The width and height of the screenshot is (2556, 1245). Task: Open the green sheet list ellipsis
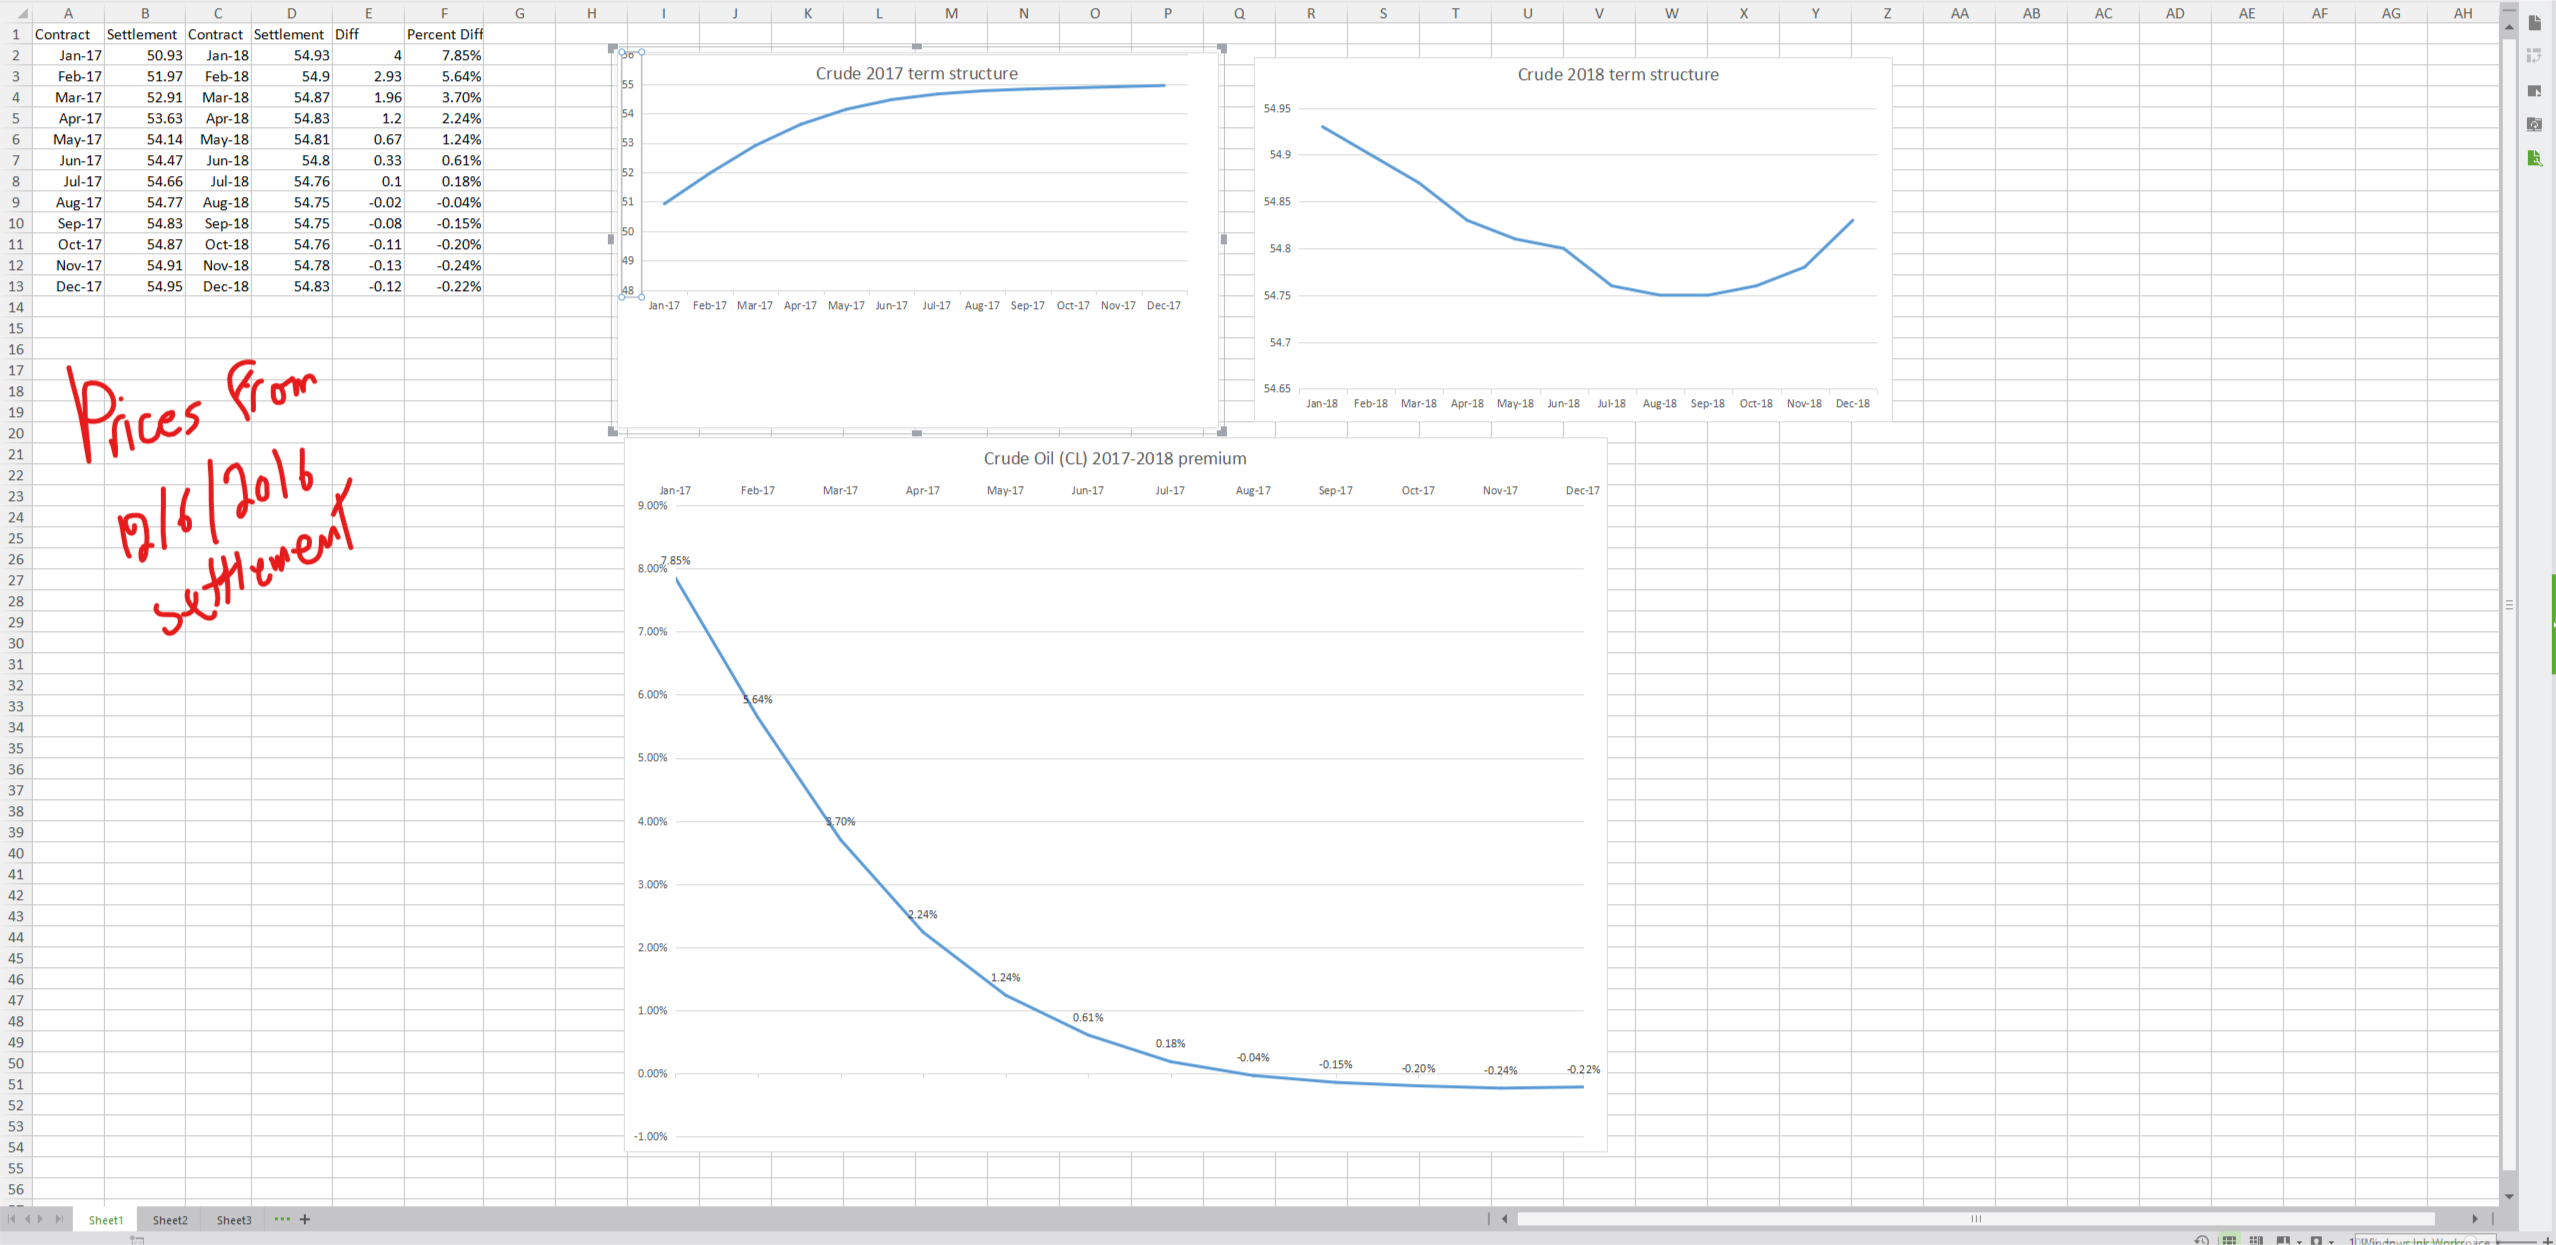click(282, 1219)
